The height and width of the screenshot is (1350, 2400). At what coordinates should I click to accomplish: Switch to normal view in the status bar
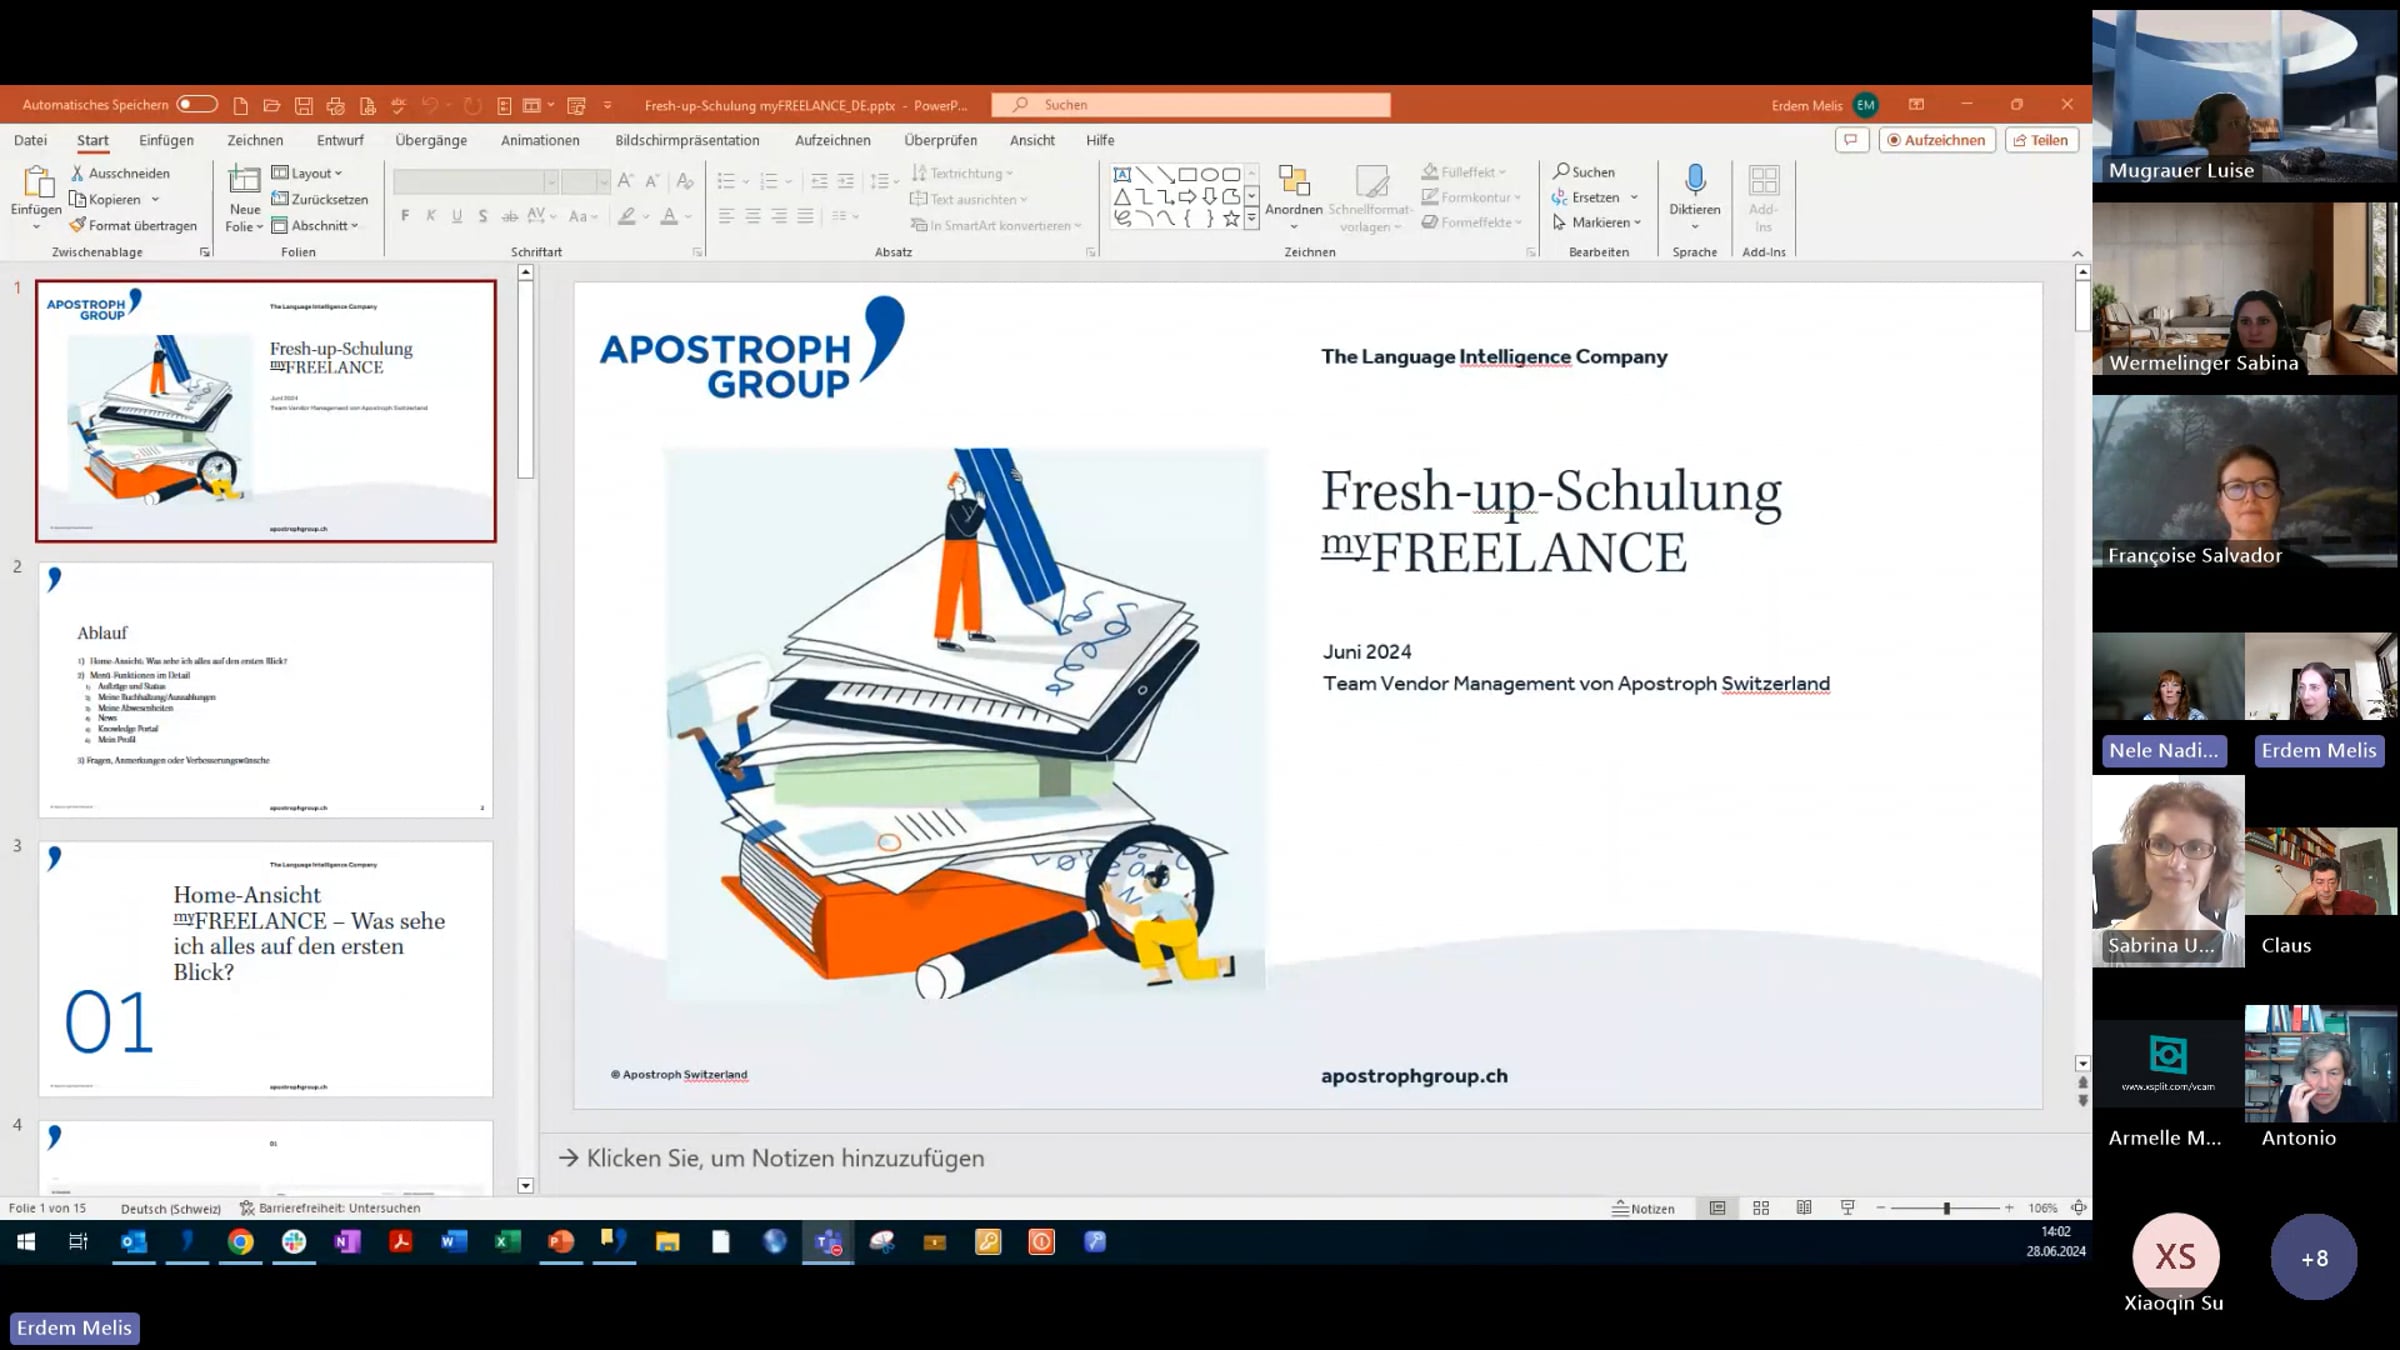tap(1717, 1208)
